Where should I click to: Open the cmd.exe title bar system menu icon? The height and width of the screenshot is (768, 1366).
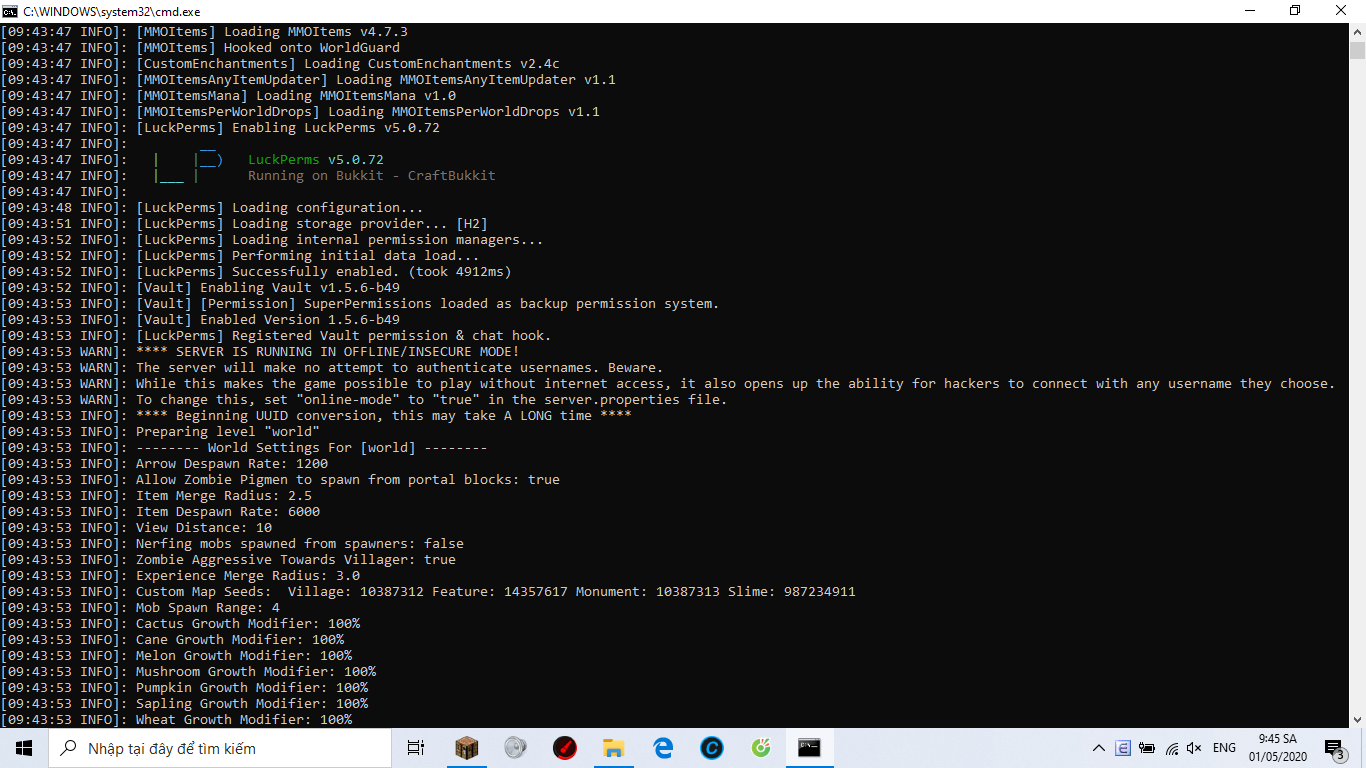click(9, 10)
